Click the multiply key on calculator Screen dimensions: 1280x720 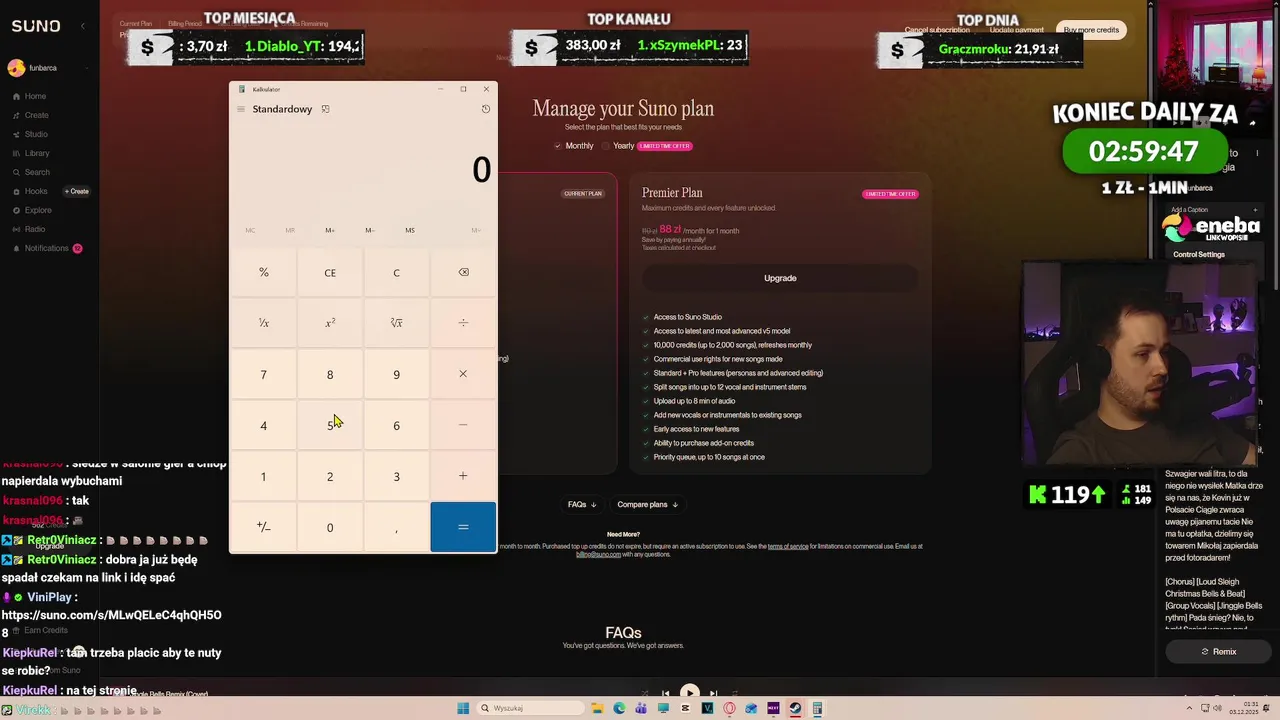(463, 374)
